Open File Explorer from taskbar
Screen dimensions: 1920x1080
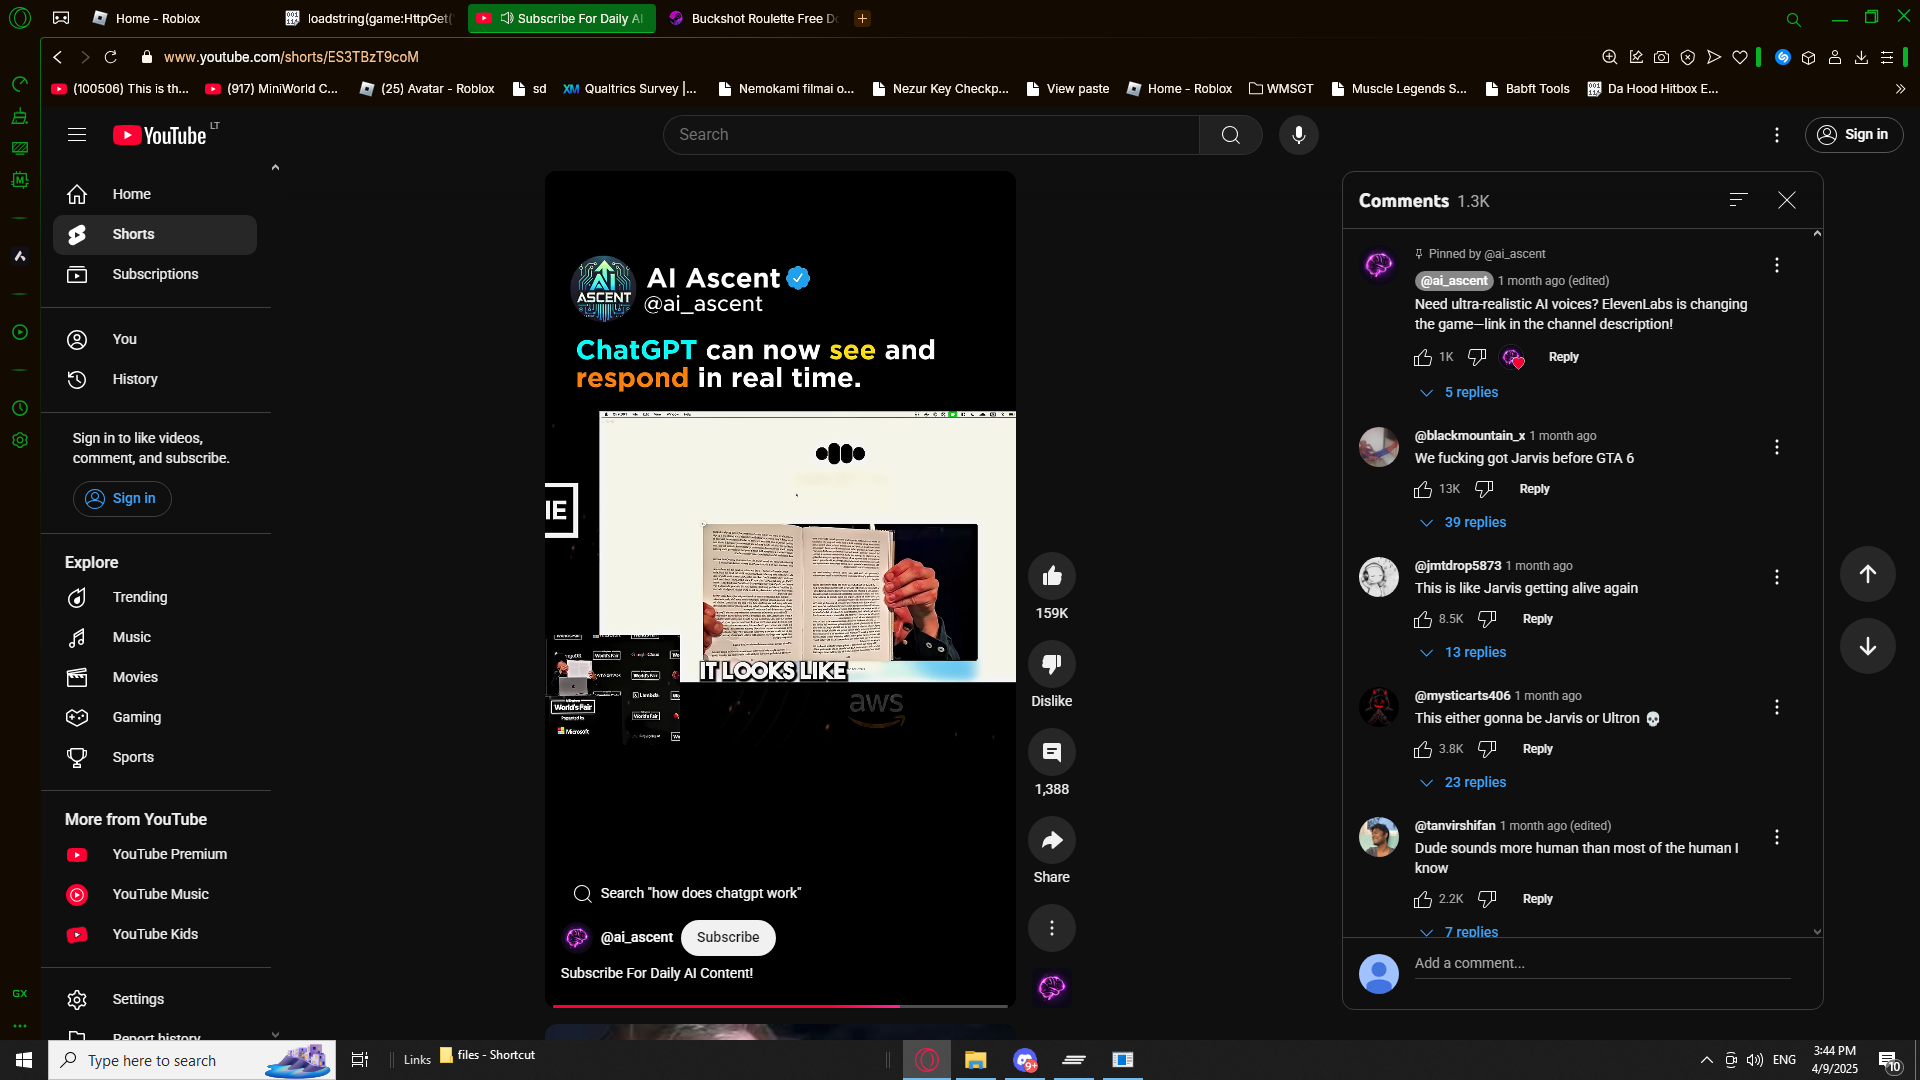click(975, 1060)
